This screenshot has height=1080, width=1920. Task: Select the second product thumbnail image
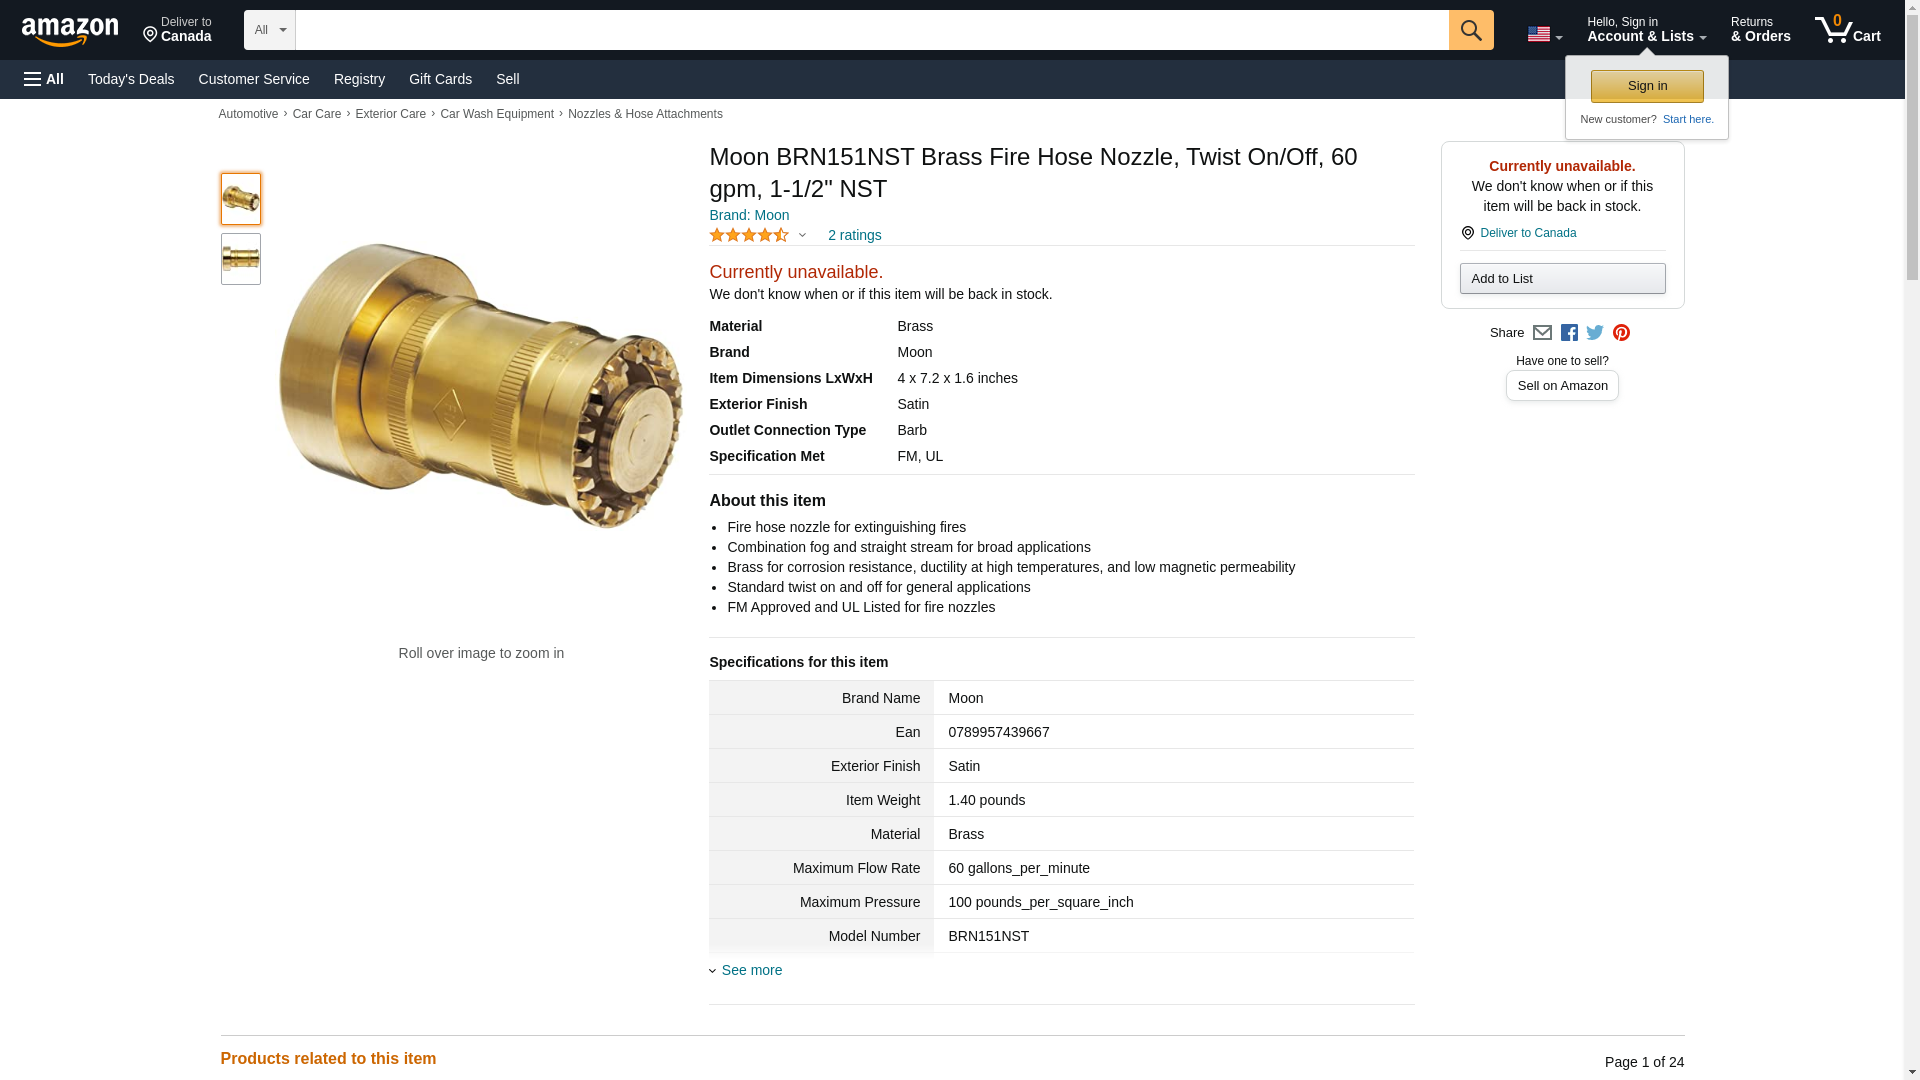(241, 259)
